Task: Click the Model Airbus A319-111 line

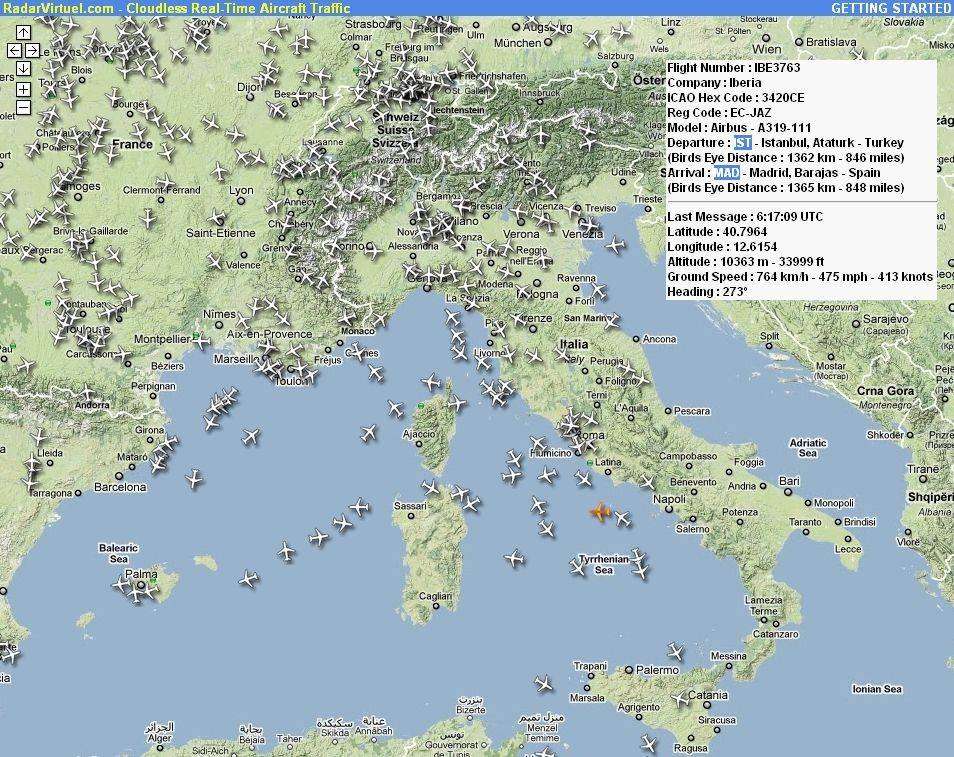Action: point(739,128)
